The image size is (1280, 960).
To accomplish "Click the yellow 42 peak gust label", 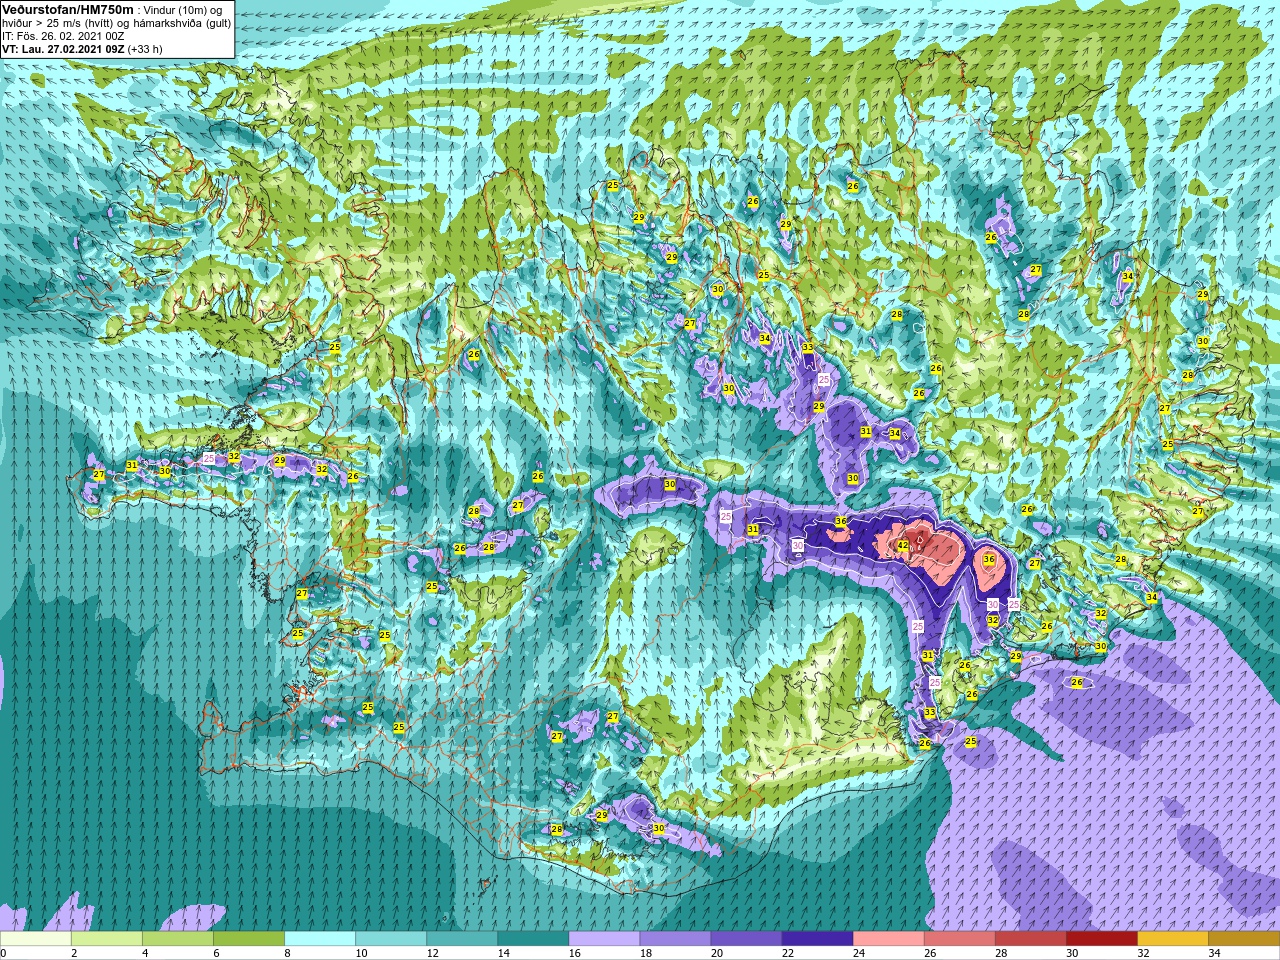I will pyautogui.click(x=902, y=546).
